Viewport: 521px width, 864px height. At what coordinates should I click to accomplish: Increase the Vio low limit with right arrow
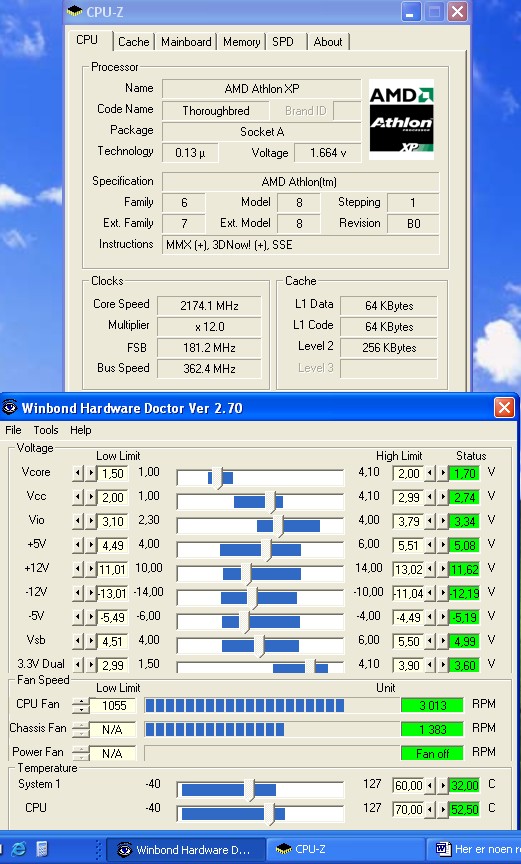click(x=90, y=521)
